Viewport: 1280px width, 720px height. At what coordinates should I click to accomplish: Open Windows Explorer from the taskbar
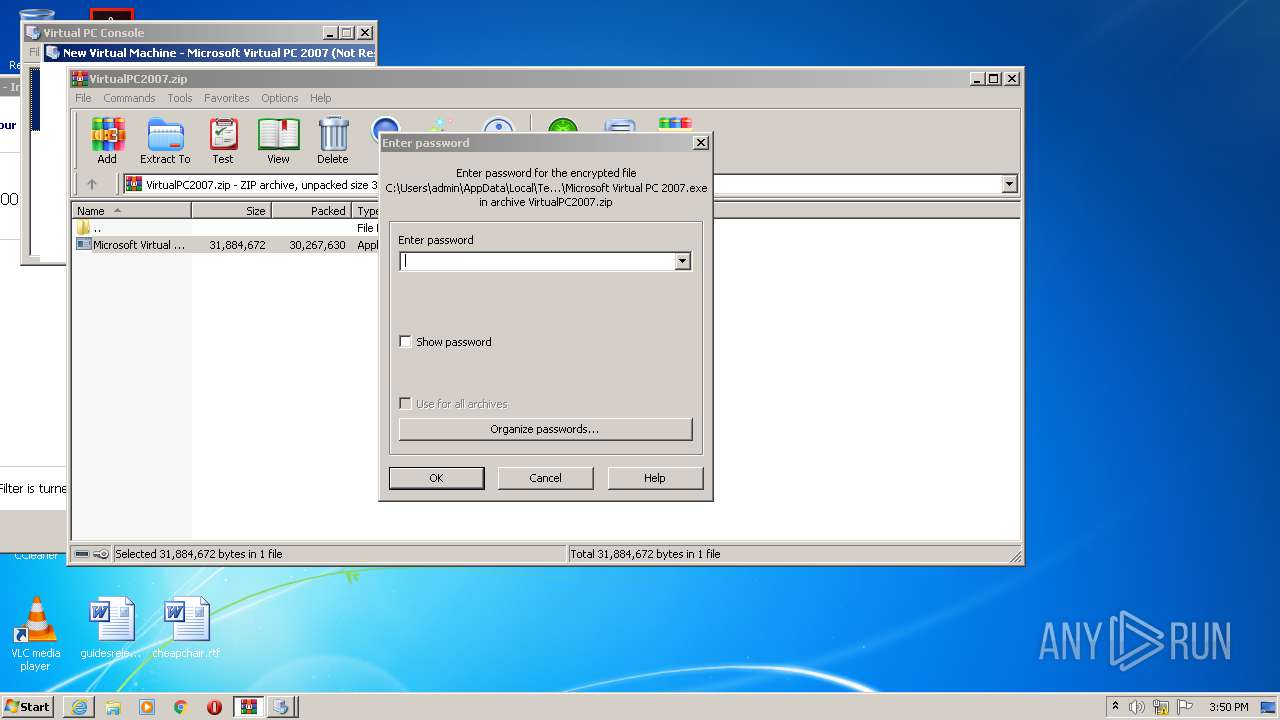(x=113, y=707)
